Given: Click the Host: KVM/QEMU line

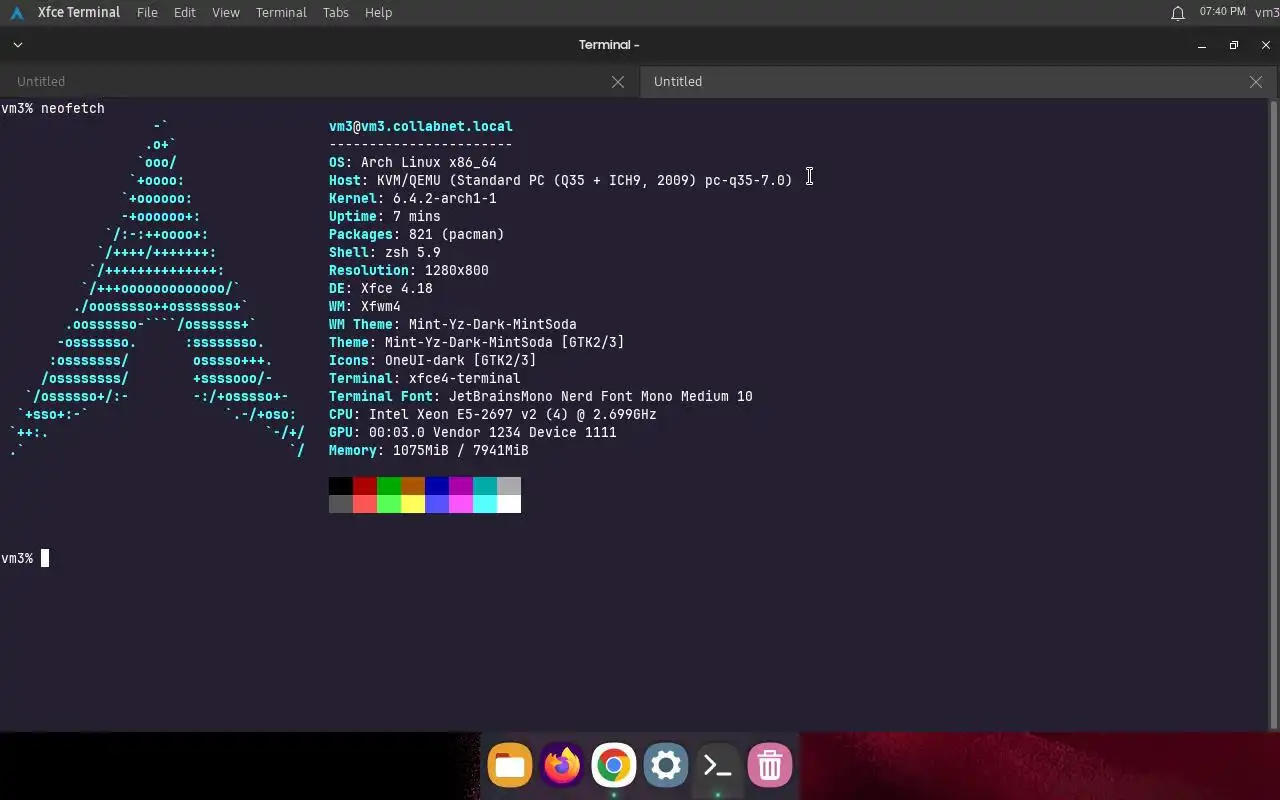Looking at the screenshot, I should click(x=561, y=180).
